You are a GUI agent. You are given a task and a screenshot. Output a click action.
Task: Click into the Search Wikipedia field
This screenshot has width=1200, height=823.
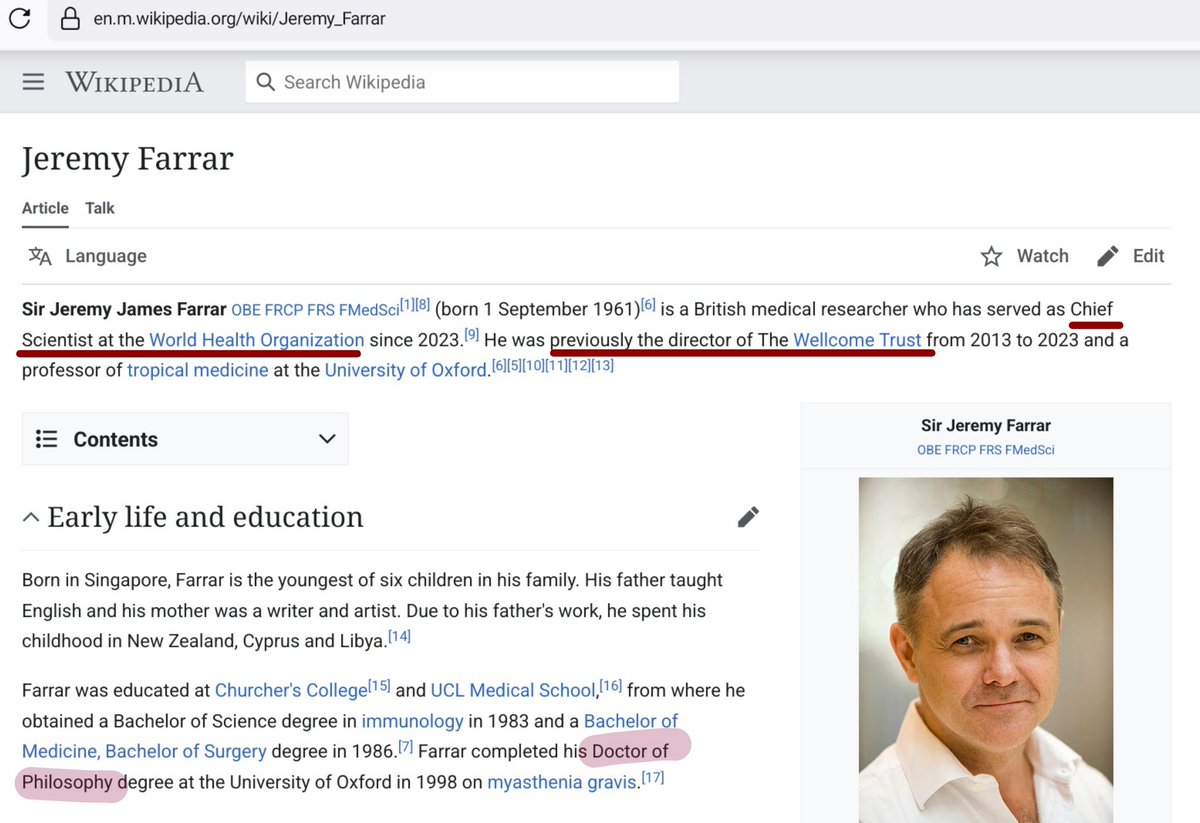pyautogui.click(x=462, y=82)
